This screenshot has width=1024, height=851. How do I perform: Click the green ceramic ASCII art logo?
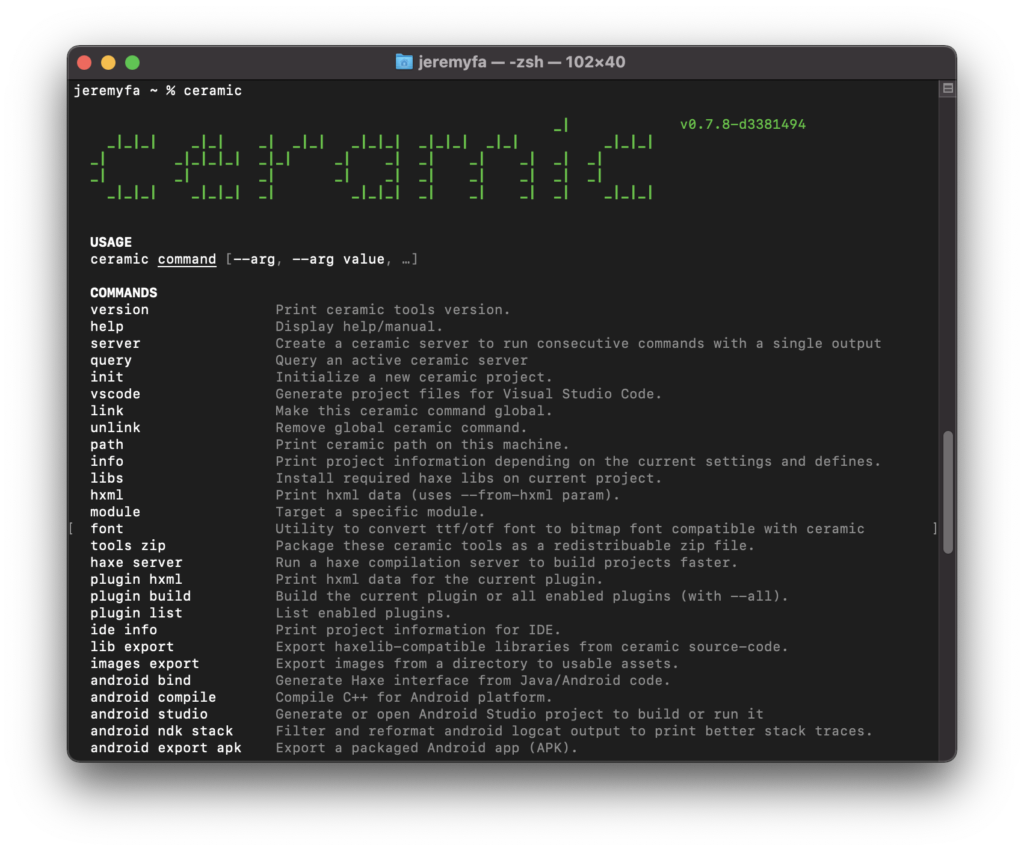[372, 159]
